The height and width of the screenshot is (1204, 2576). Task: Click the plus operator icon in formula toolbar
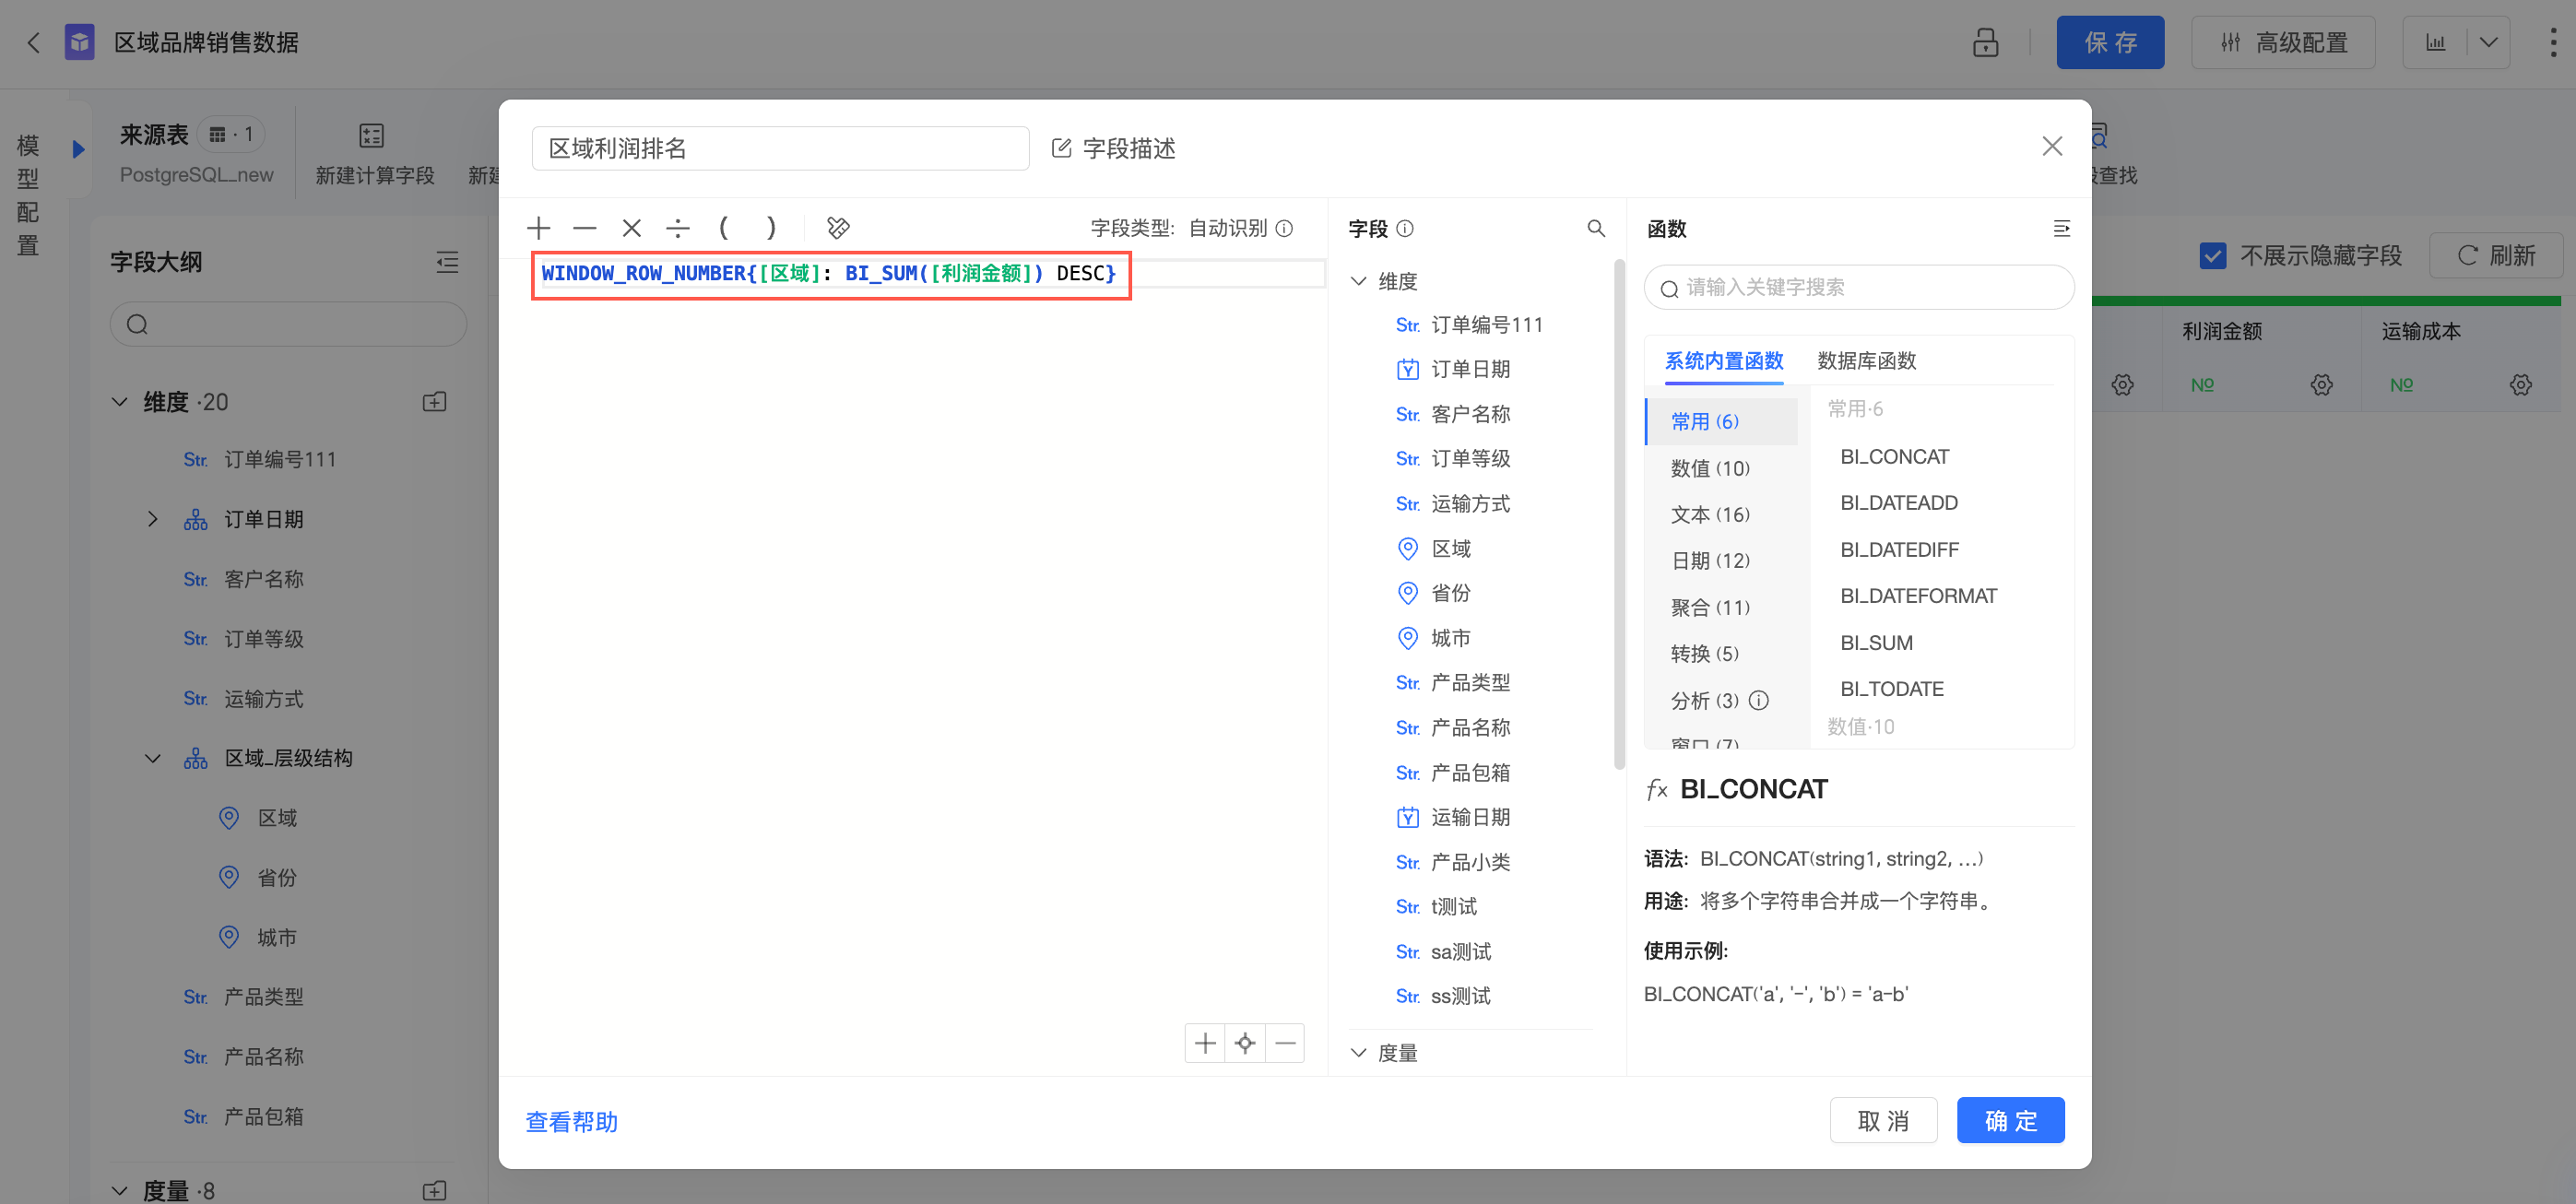click(539, 228)
